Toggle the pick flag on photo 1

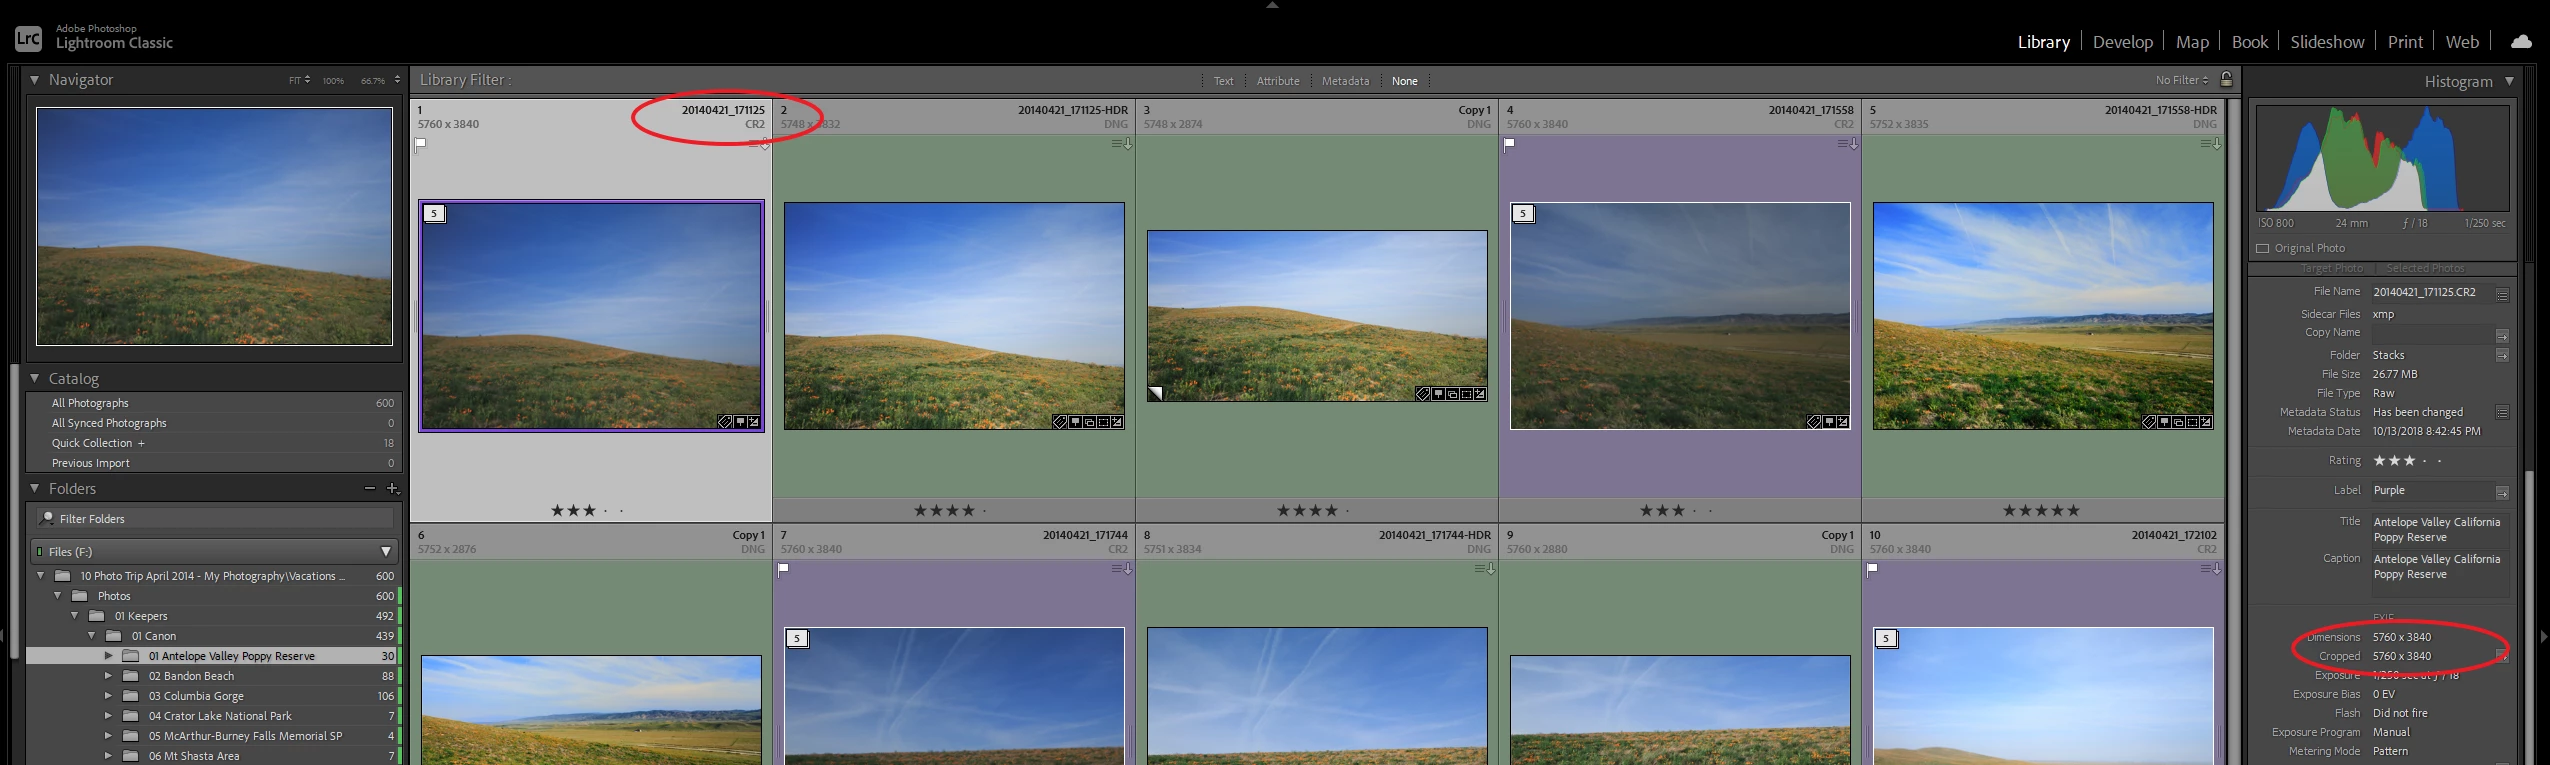pyautogui.click(x=421, y=144)
